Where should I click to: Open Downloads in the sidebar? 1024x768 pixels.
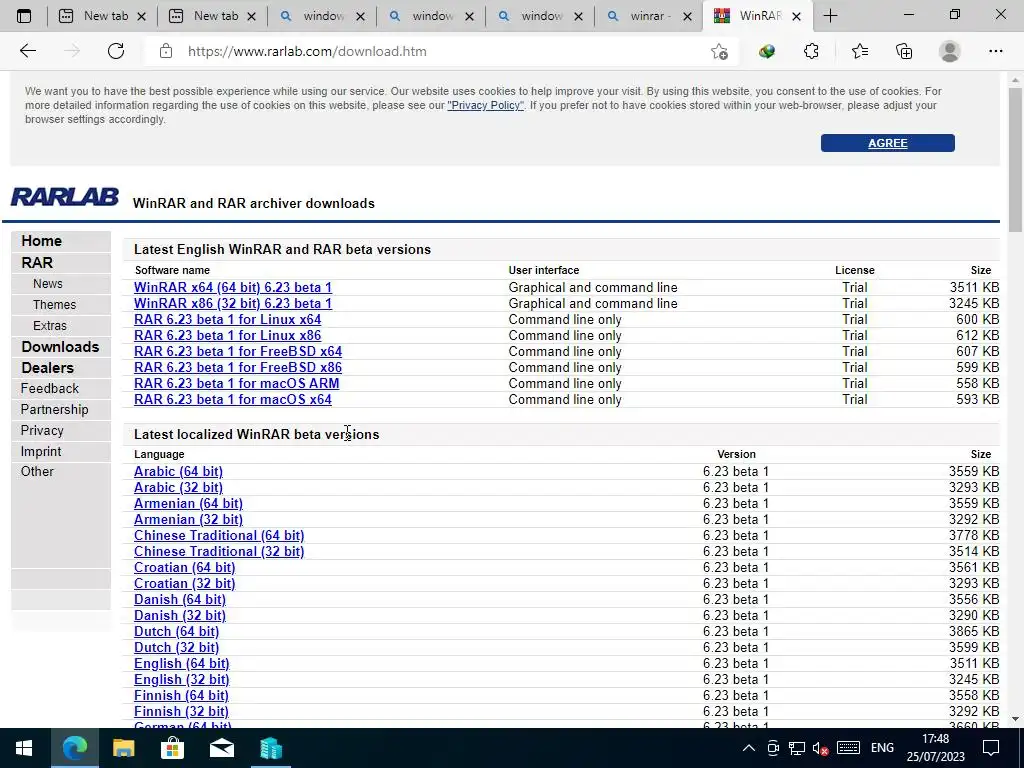coord(60,347)
